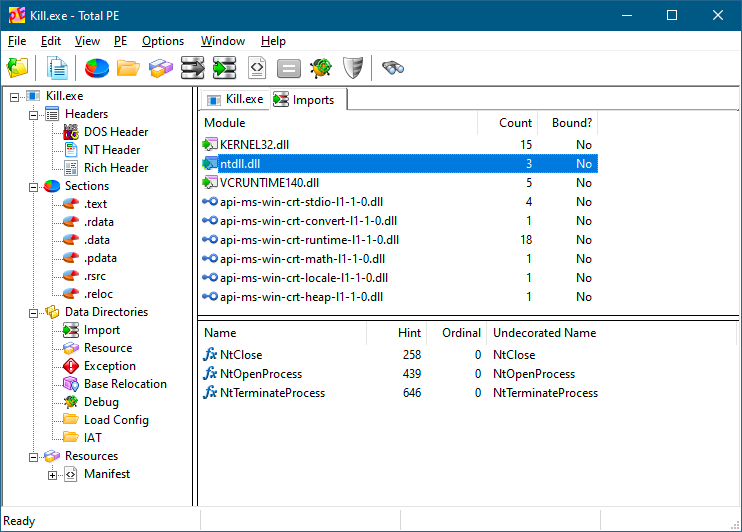This screenshot has width=742, height=532.
Task: Sort imports by Count column header
Action: click(x=515, y=123)
